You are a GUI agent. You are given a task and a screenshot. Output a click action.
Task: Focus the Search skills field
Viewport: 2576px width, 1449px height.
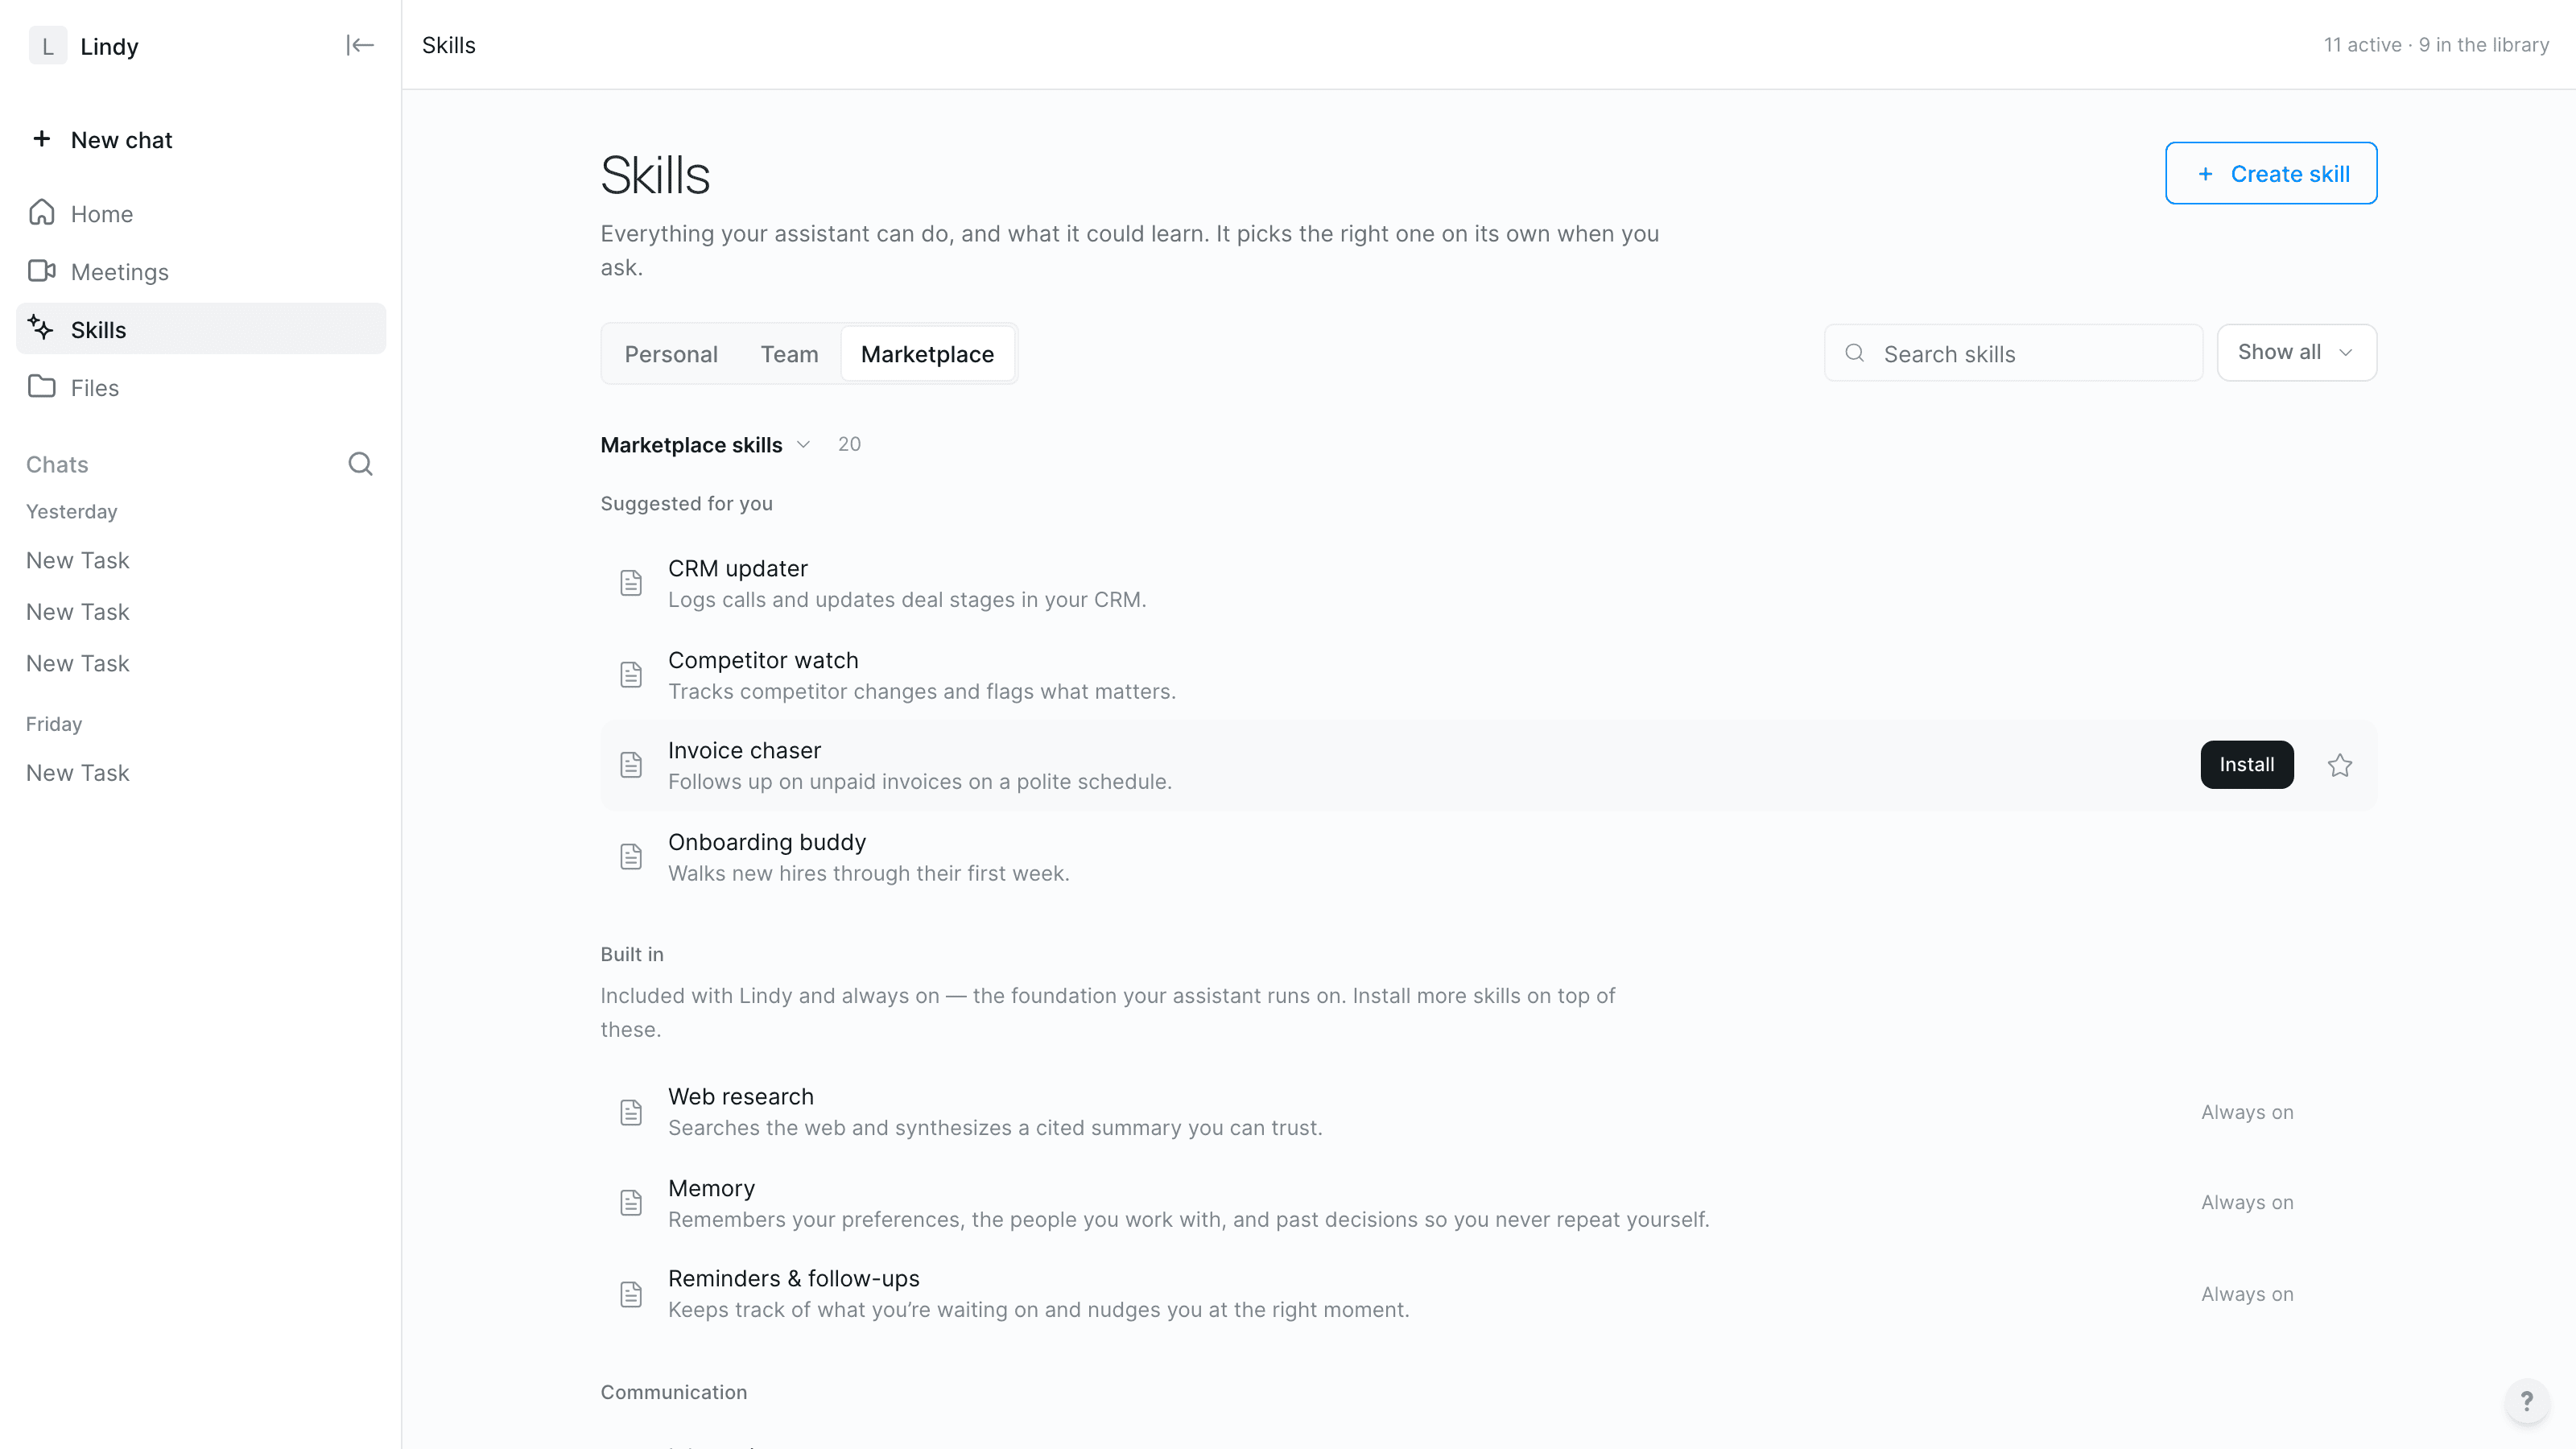2013,353
